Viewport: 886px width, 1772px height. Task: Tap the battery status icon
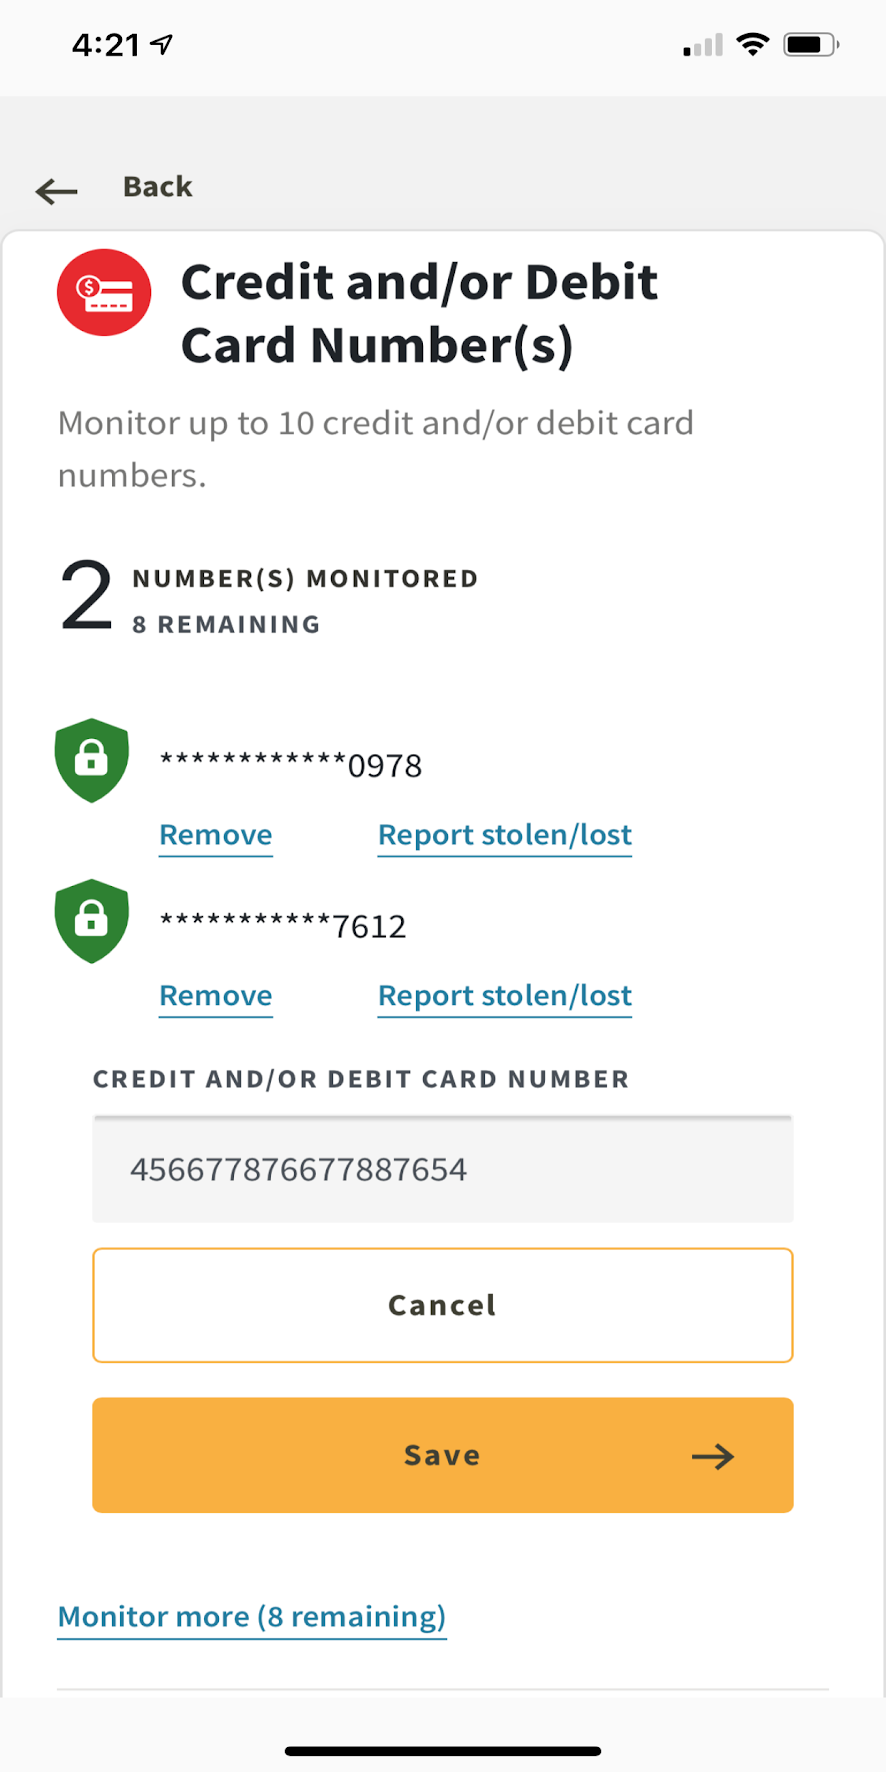point(810,44)
